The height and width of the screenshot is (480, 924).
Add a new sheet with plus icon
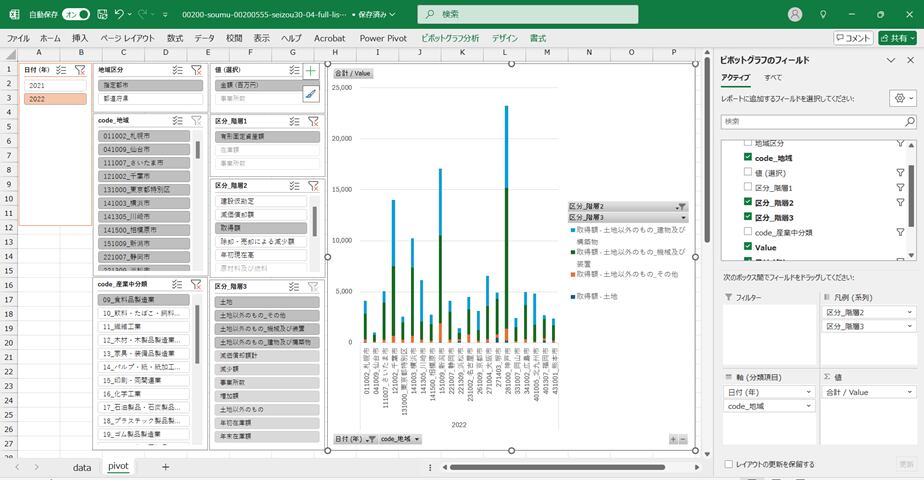(165, 467)
